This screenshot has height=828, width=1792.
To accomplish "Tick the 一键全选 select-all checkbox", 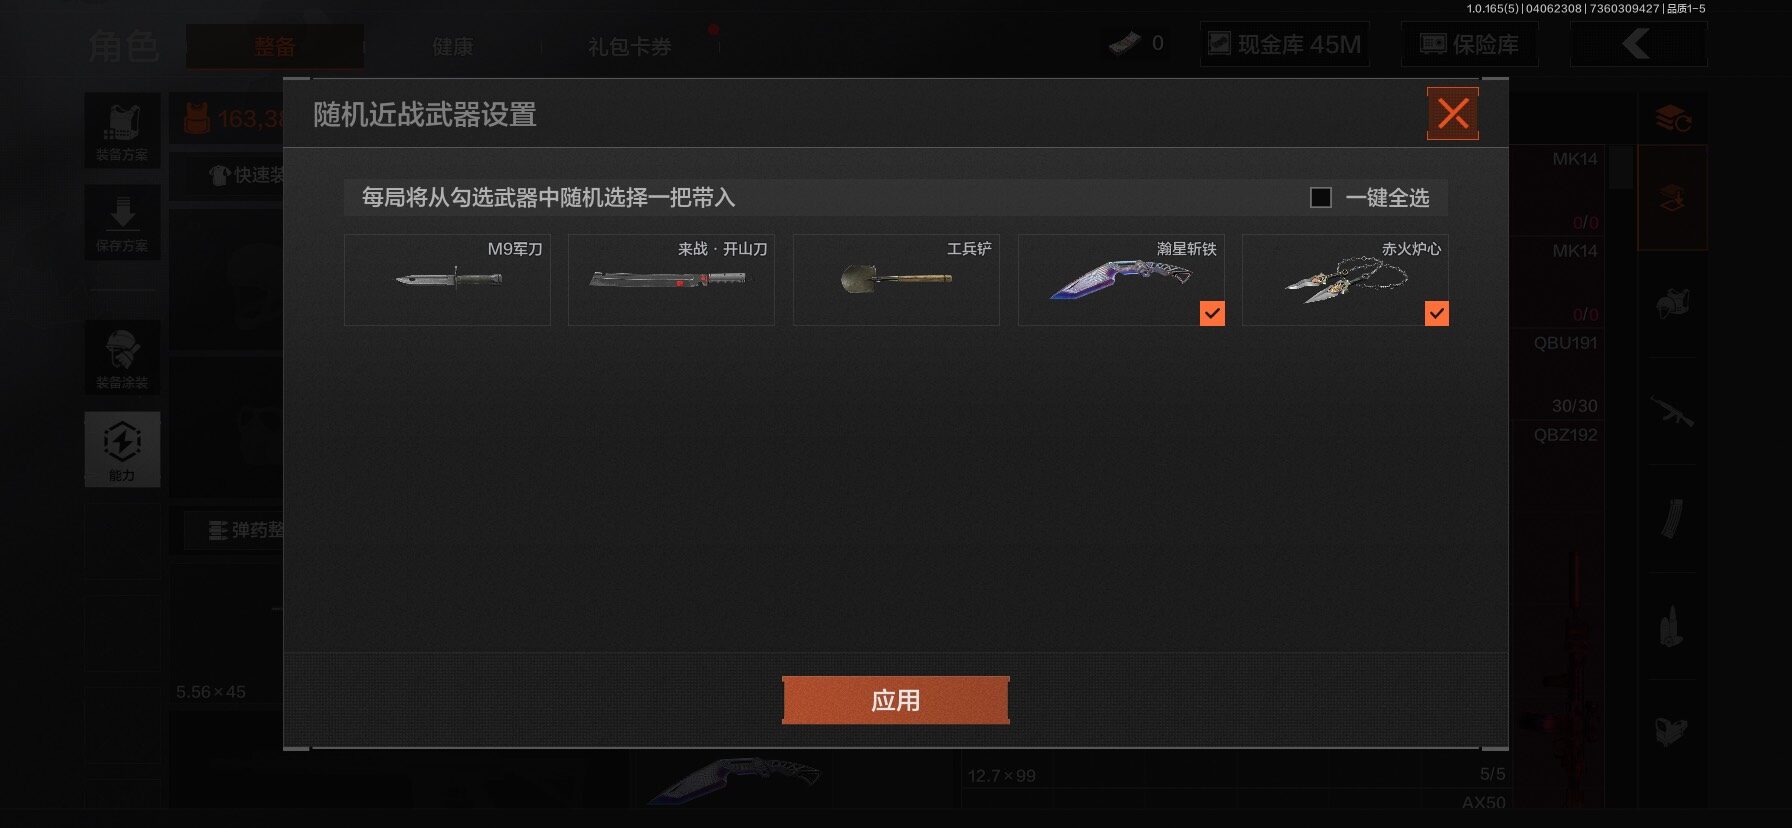I will coord(1321,198).
